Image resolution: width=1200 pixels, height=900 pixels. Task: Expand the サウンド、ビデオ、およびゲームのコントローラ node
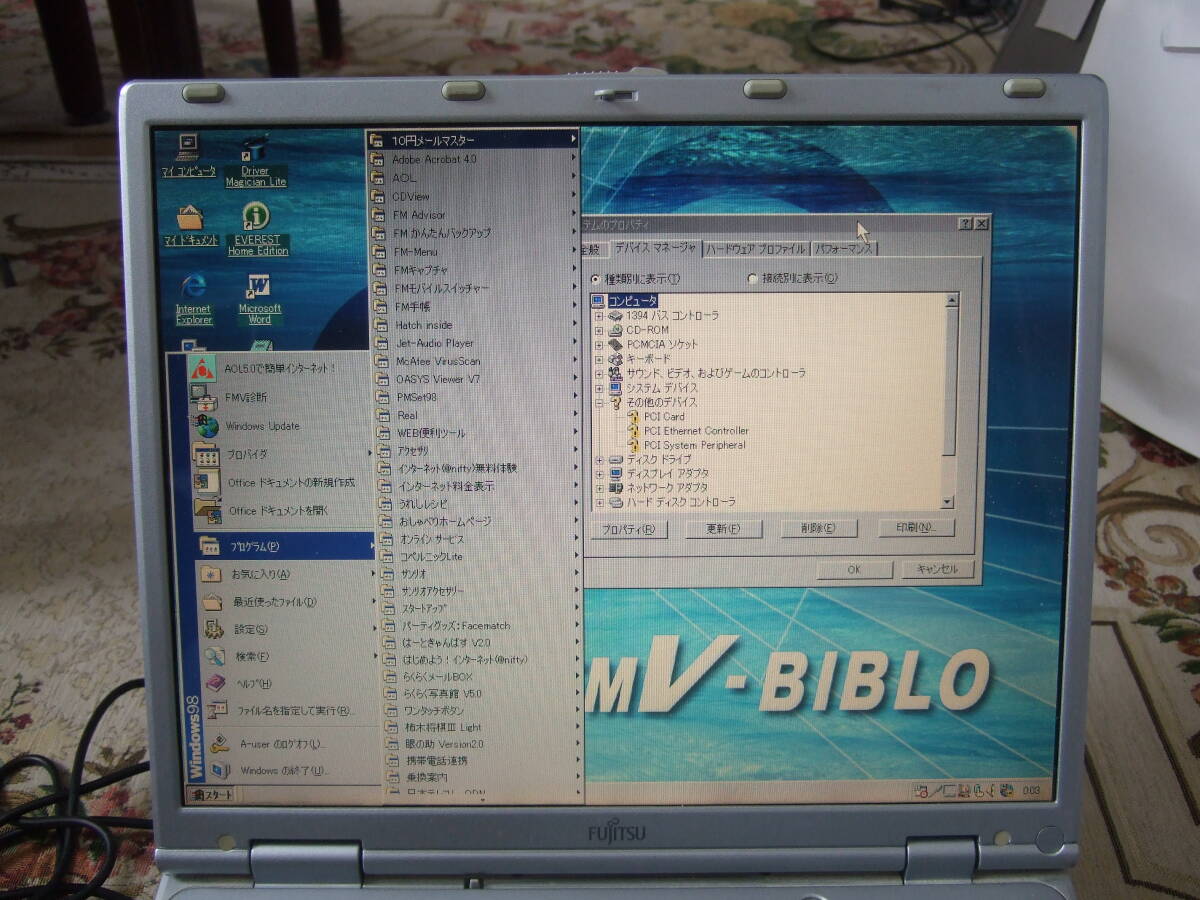click(x=599, y=373)
